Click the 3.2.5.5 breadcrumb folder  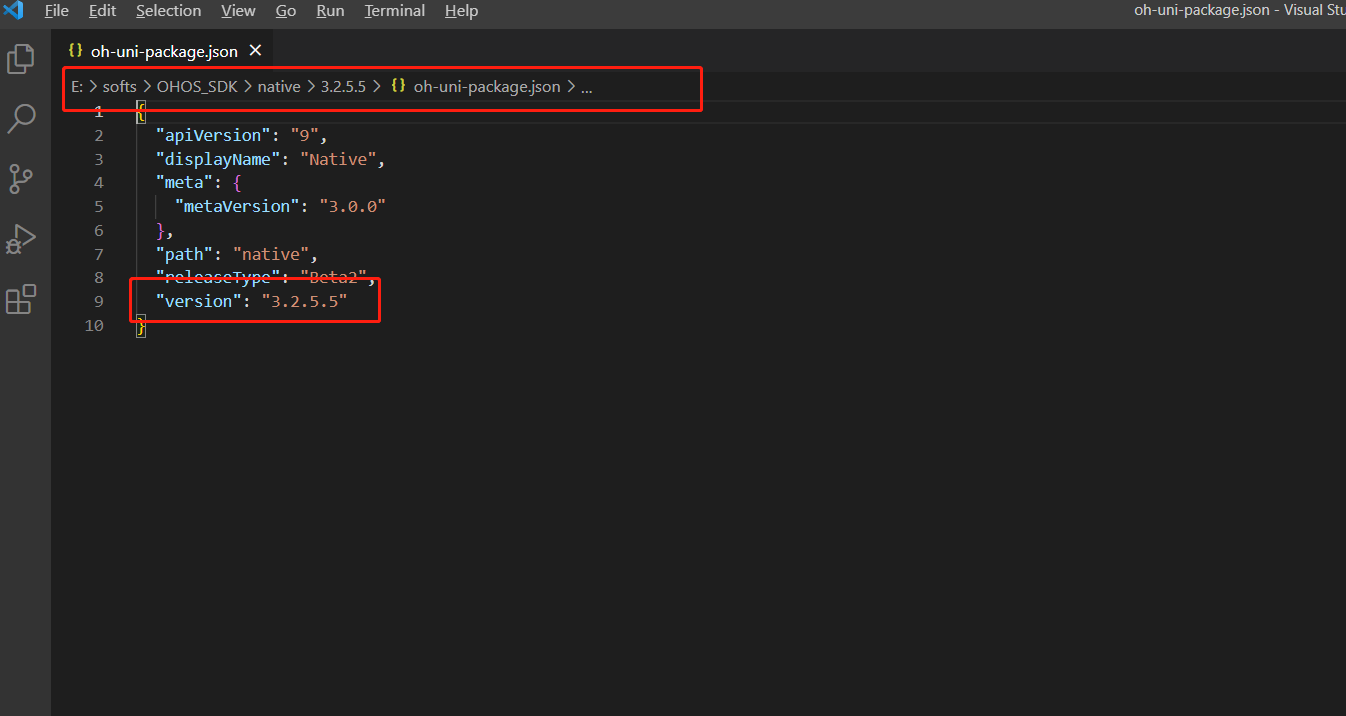tap(343, 87)
